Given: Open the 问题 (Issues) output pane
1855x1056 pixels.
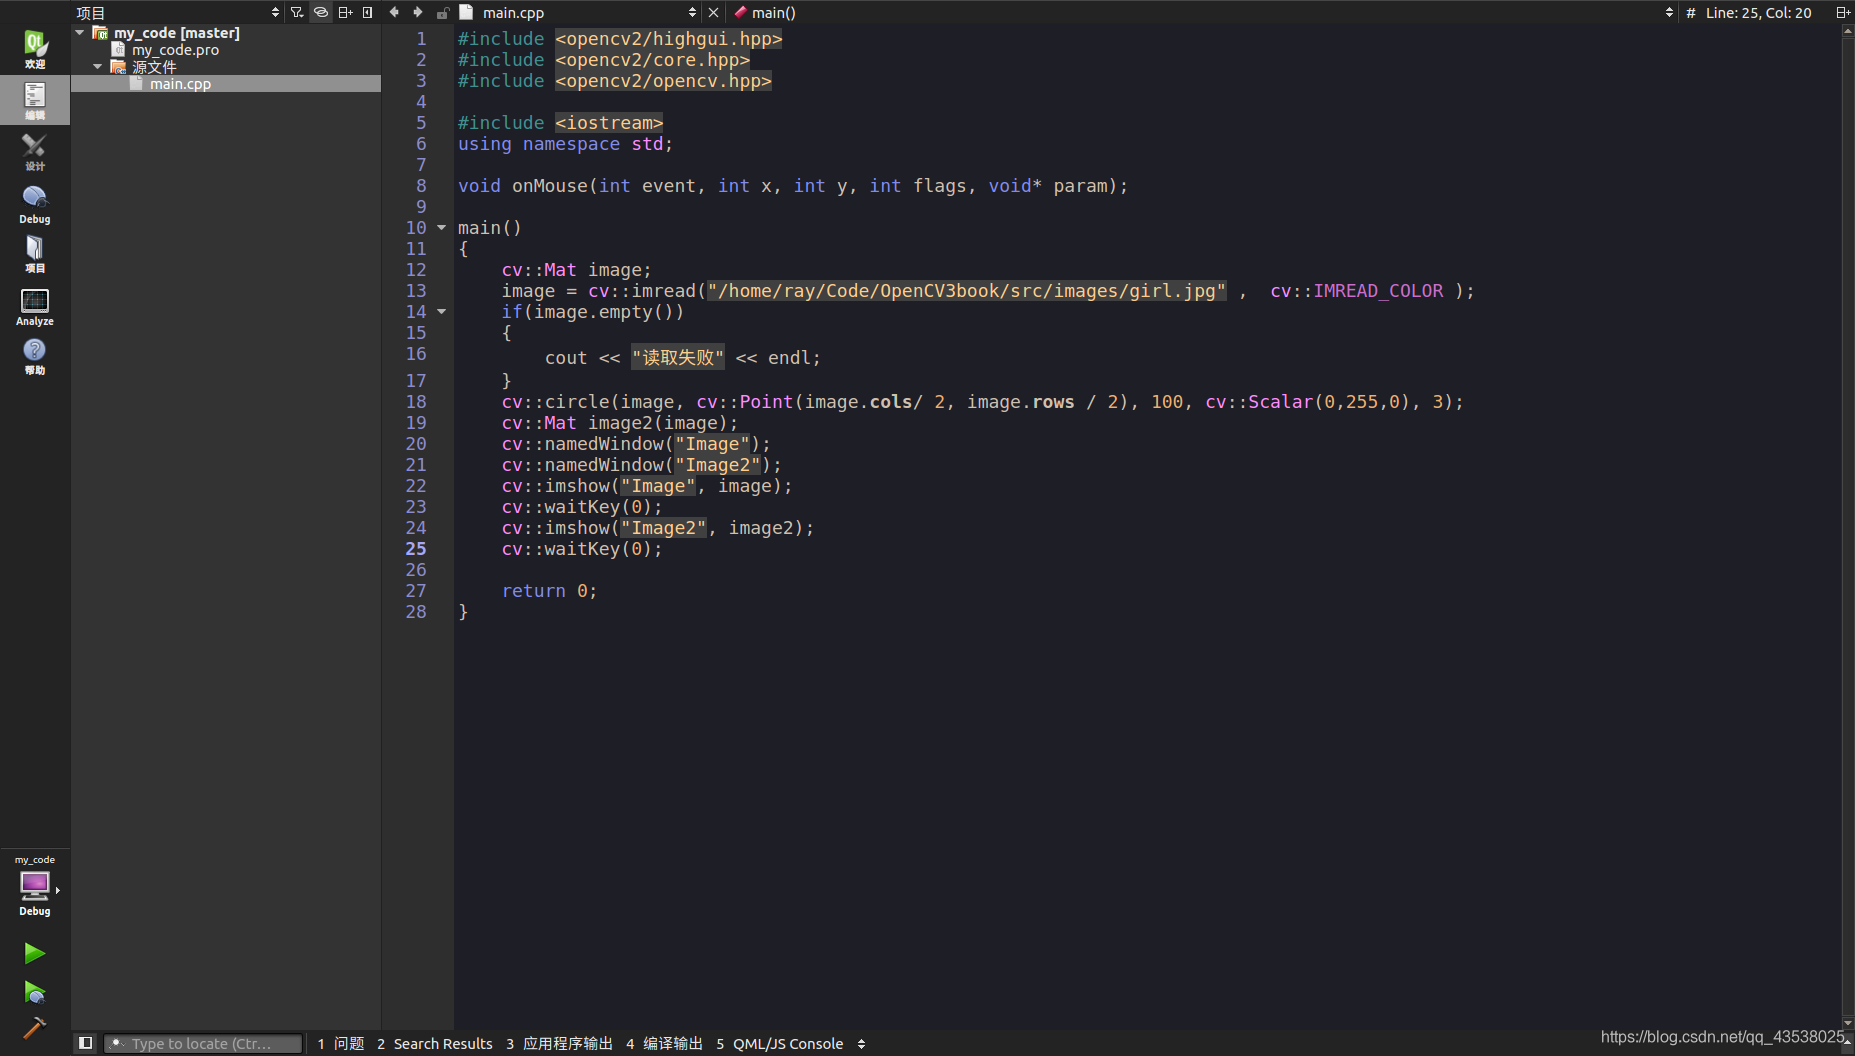Looking at the screenshot, I should tap(341, 1043).
